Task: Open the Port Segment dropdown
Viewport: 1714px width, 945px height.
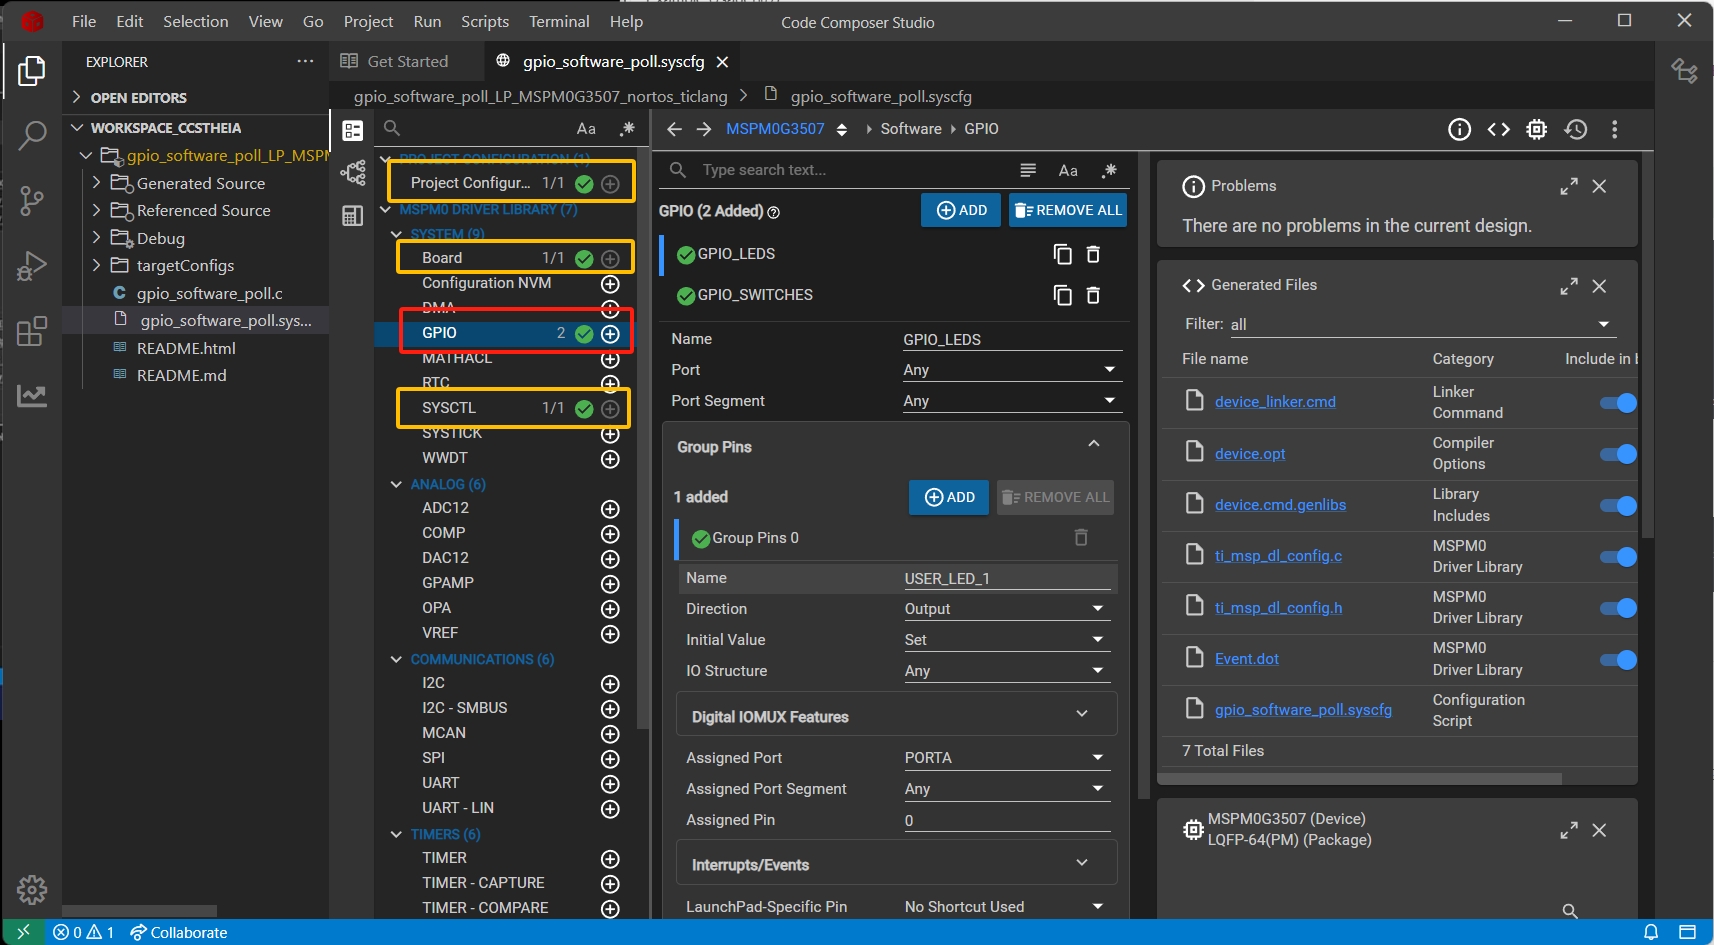Action: tap(1010, 401)
